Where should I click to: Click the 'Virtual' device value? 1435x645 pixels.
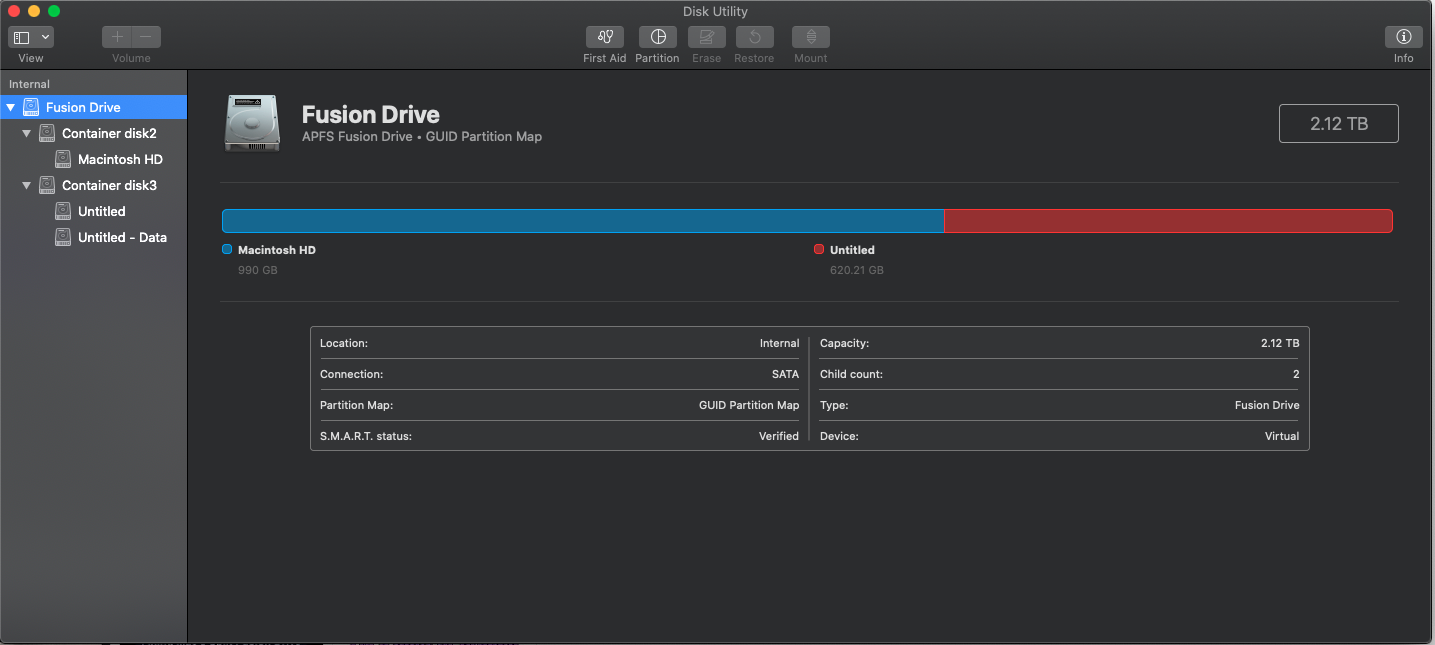(x=1282, y=436)
